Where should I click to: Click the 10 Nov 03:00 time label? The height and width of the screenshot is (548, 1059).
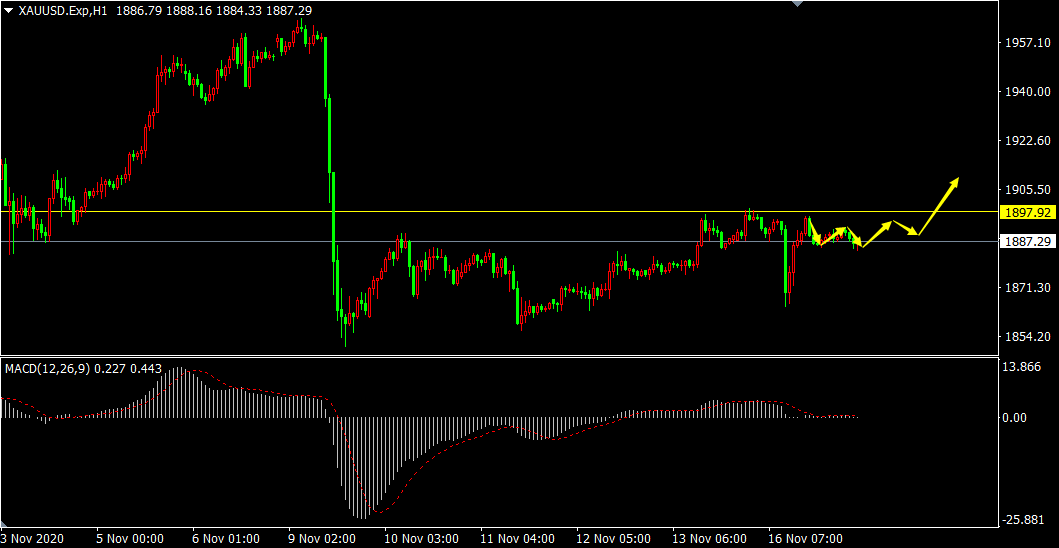coord(421,539)
